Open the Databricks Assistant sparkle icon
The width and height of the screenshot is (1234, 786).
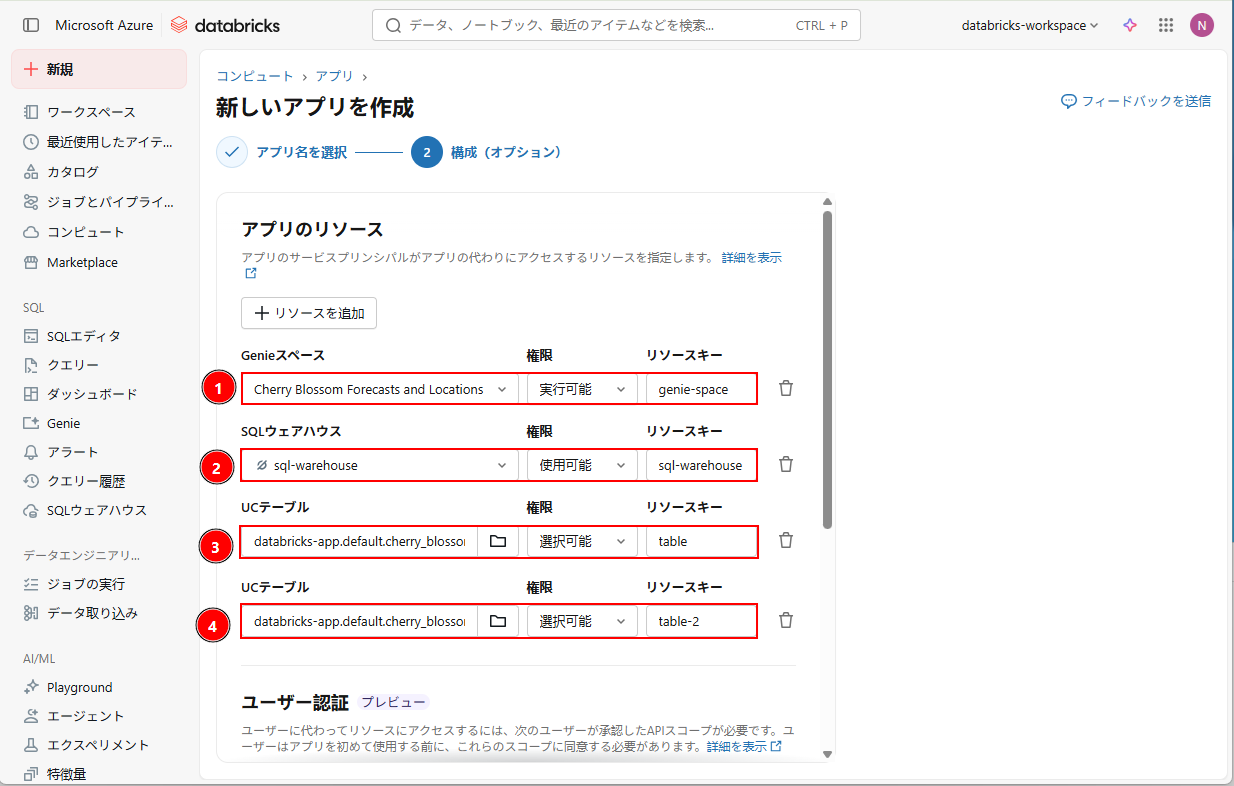pyautogui.click(x=1130, y=25)
